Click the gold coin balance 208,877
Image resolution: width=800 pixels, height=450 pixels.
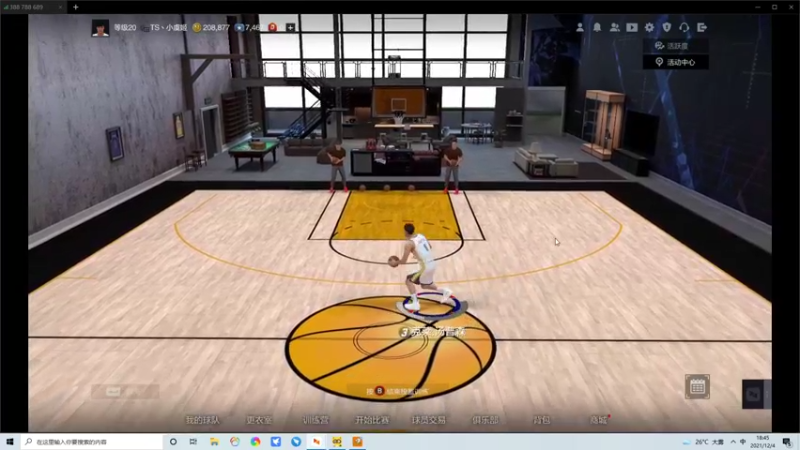(211, 28)
